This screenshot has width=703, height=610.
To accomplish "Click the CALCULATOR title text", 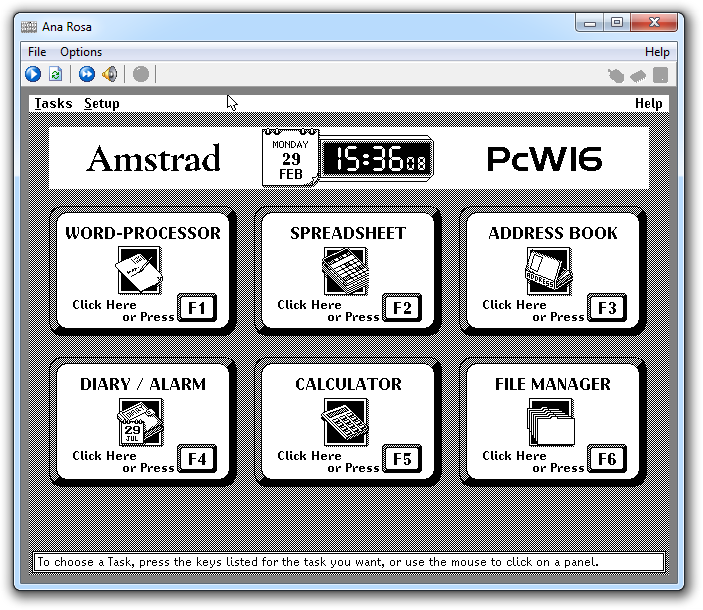I will (x=348, y=384).
